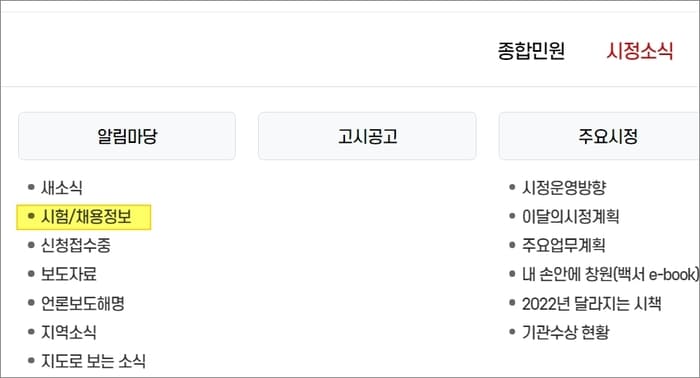This screenshot has width=700, height=378.
Task: Open the 보도자료 link
Action: (x=69, y=274)
